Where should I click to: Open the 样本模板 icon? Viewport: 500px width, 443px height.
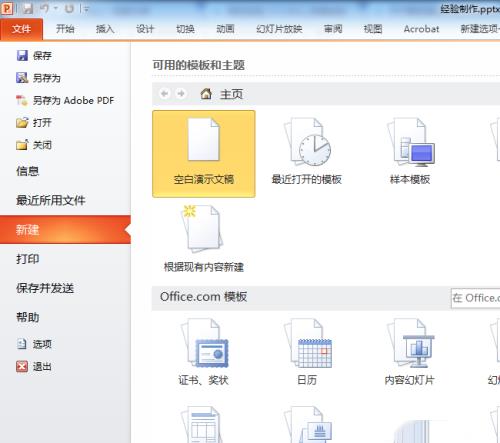(x=411, y=142)
